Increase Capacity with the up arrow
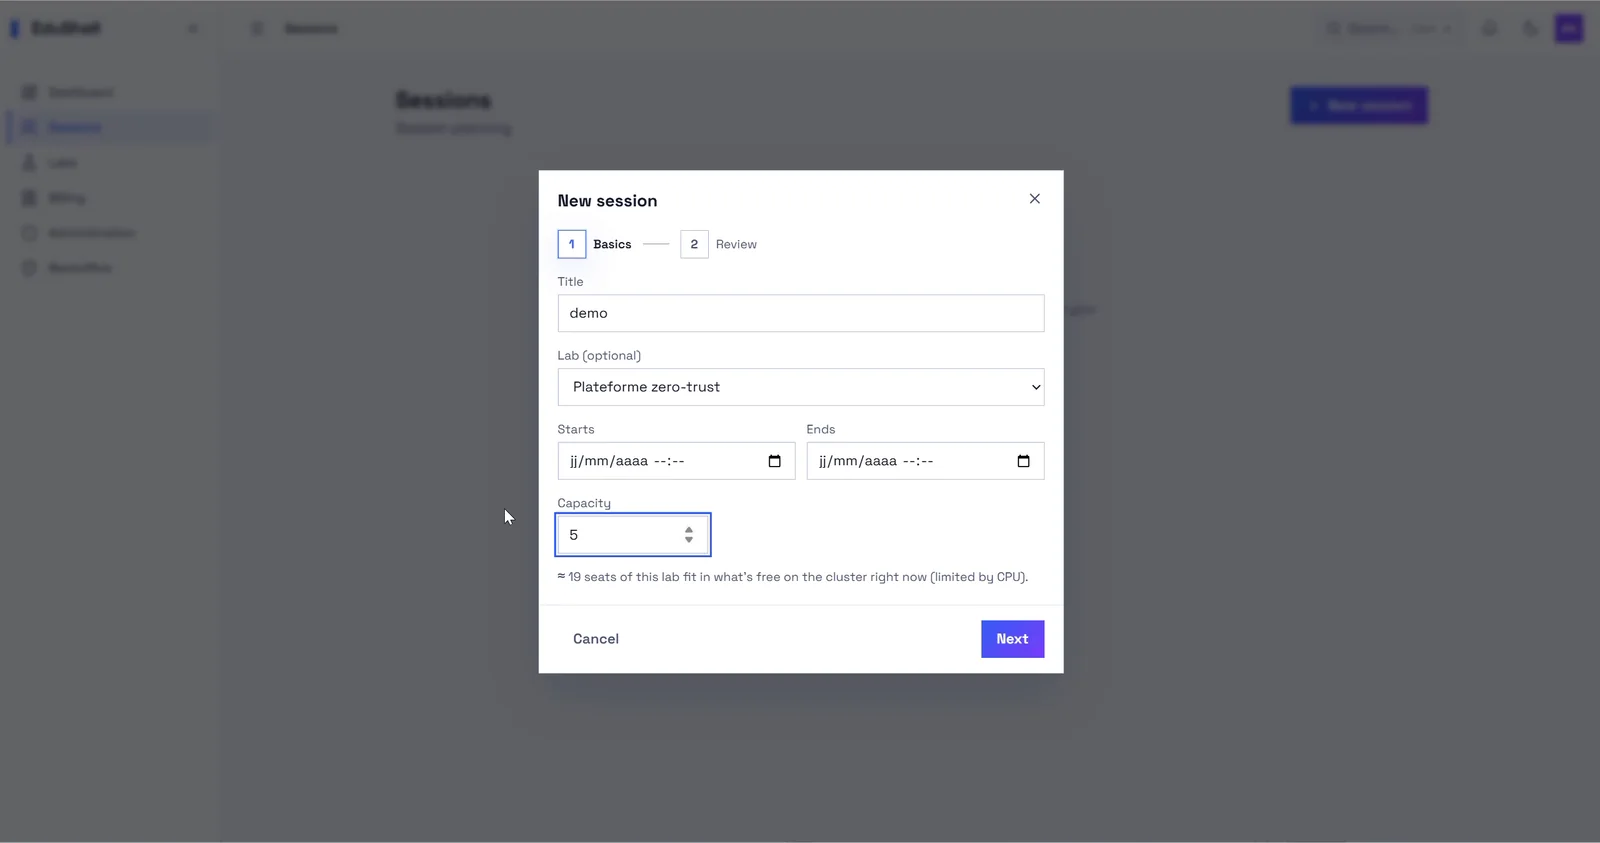 point(689,529)
